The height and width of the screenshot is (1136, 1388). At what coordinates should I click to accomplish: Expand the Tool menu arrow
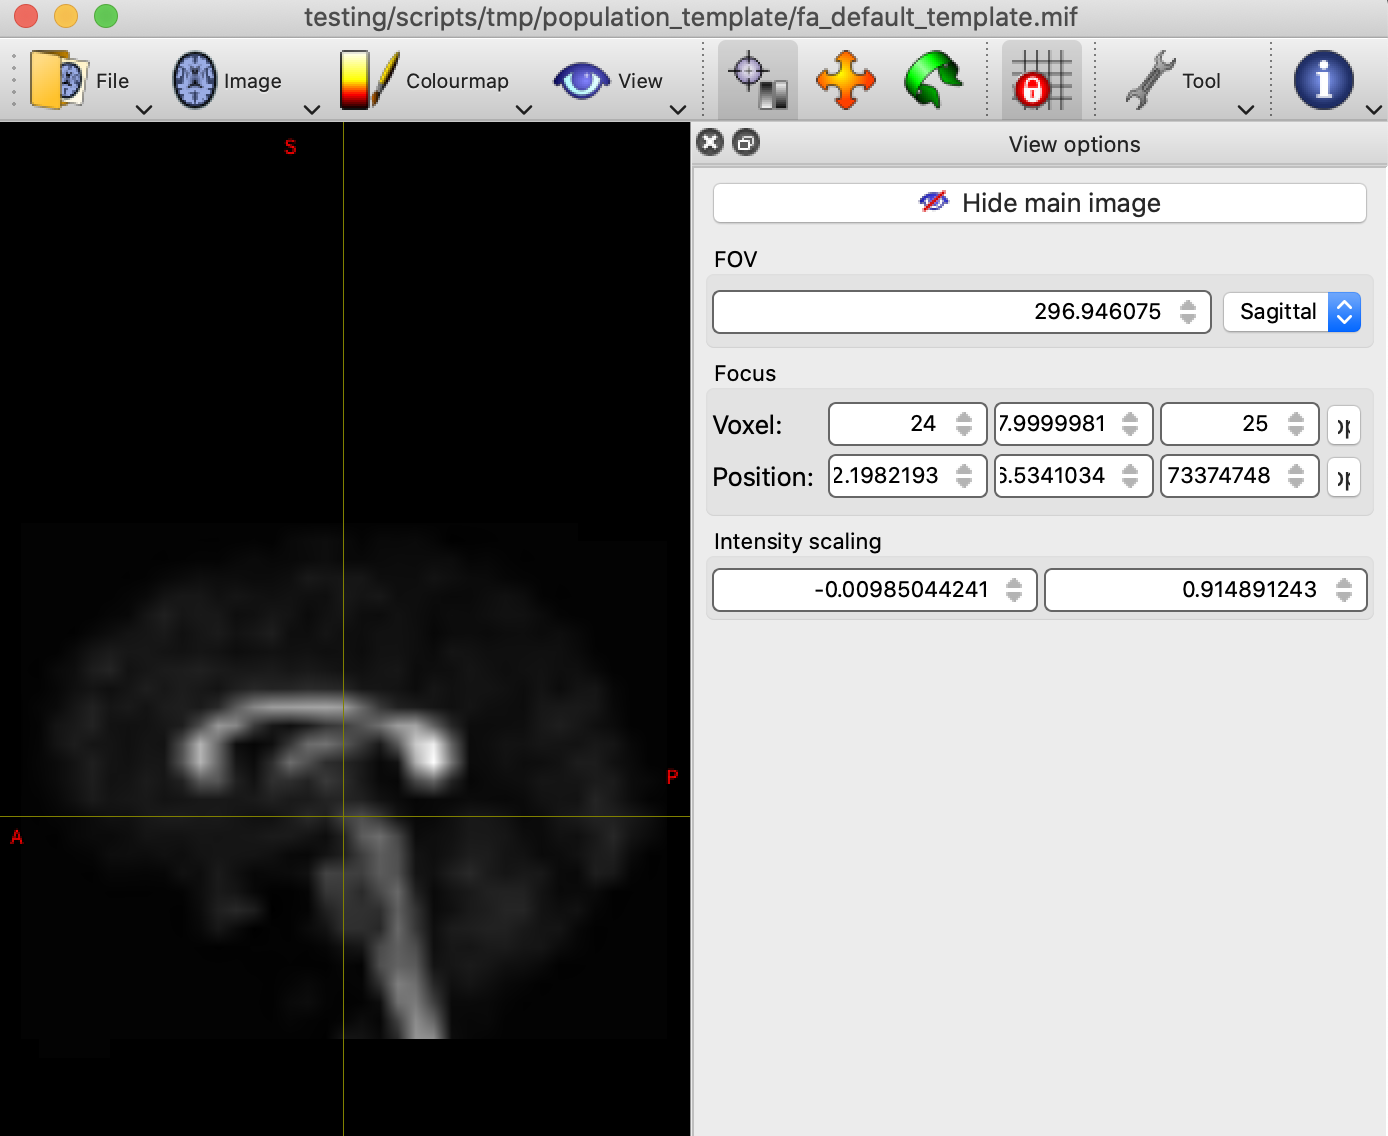point(1246,110)
